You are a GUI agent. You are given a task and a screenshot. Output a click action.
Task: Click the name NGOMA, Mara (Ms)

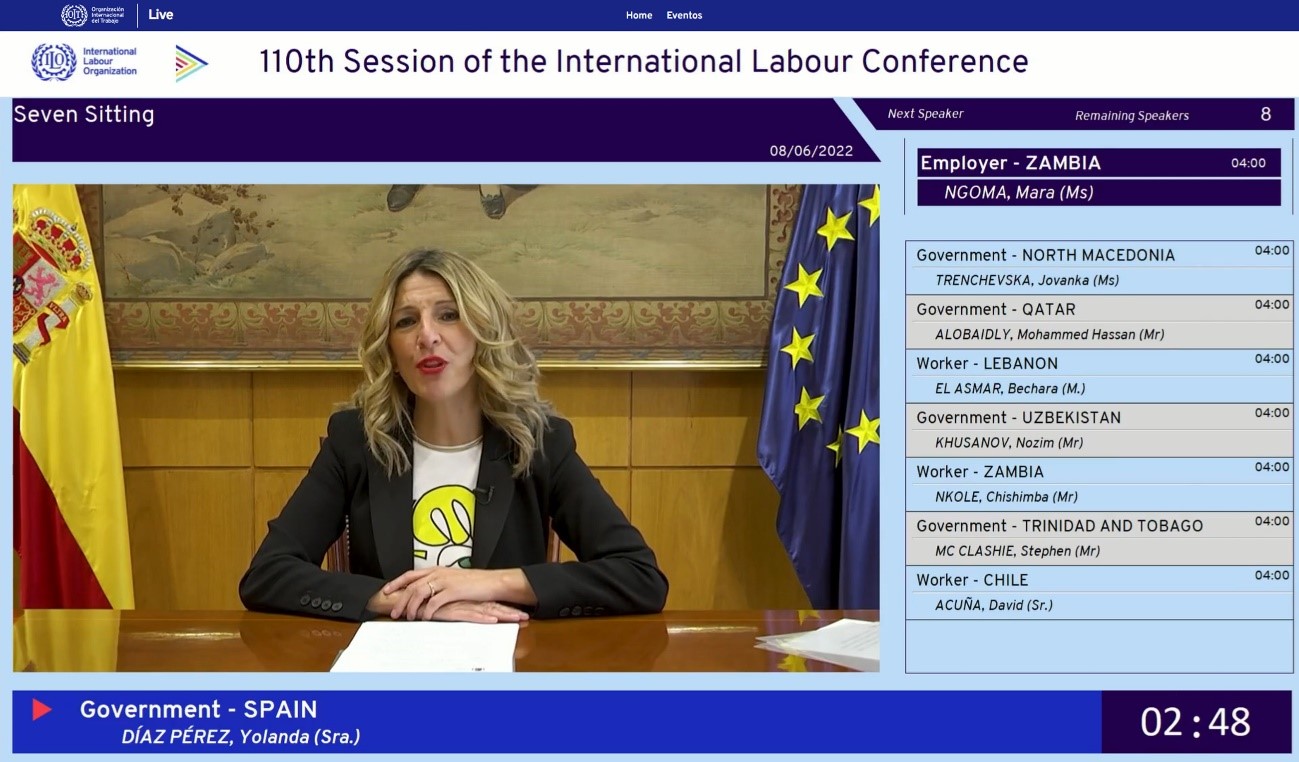1019,193
